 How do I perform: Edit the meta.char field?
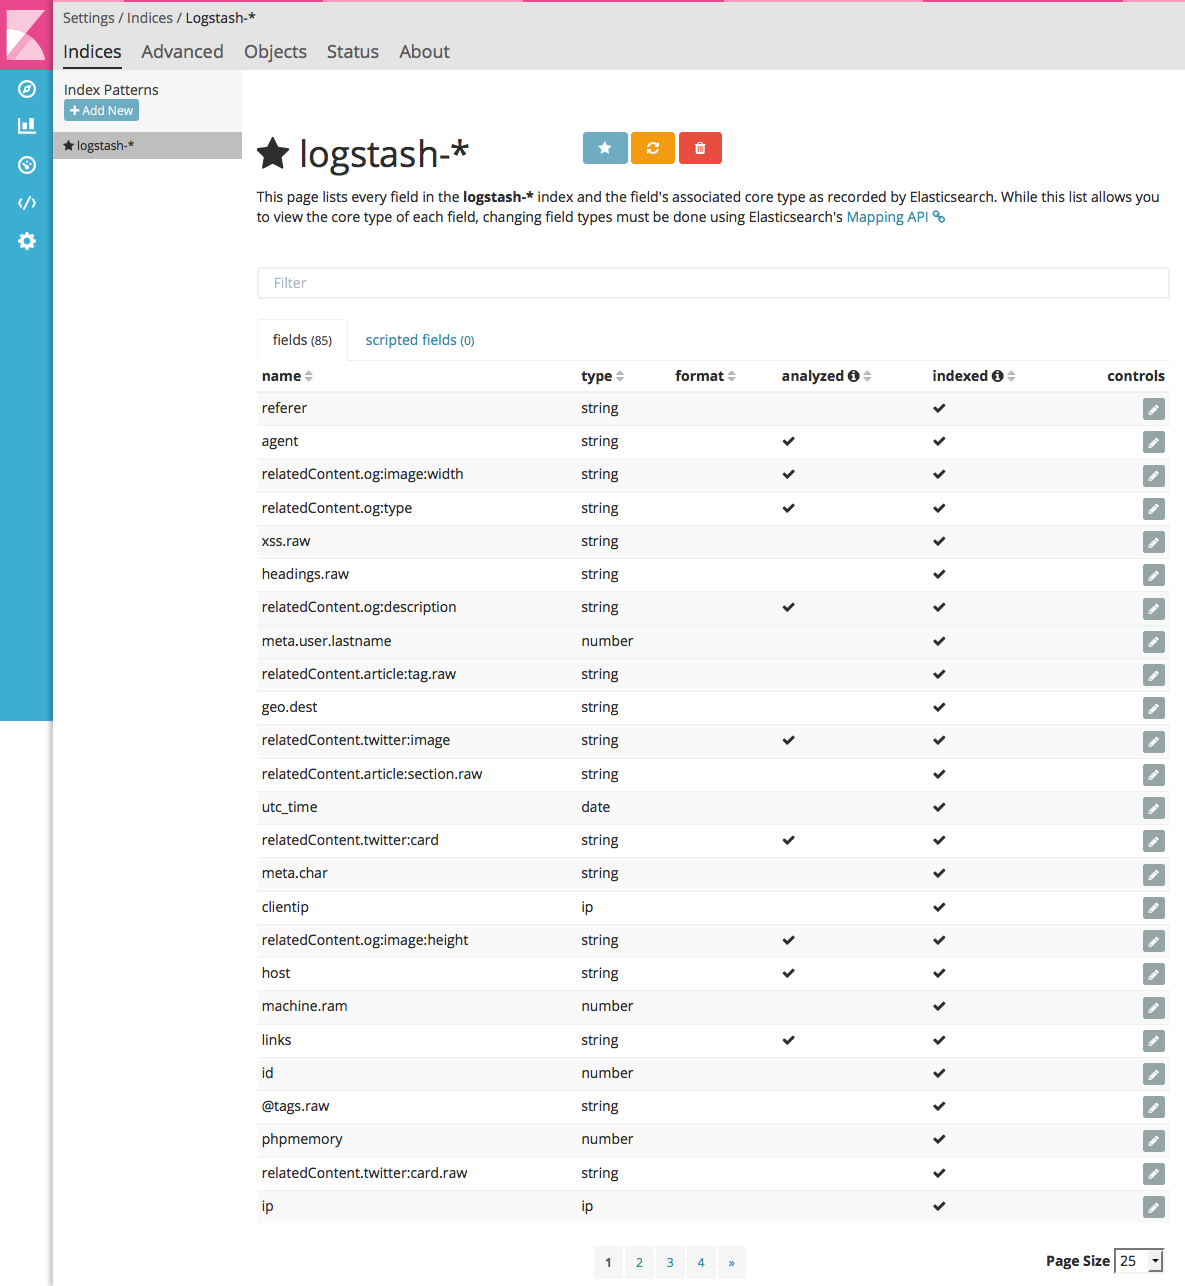point(1154,875)
